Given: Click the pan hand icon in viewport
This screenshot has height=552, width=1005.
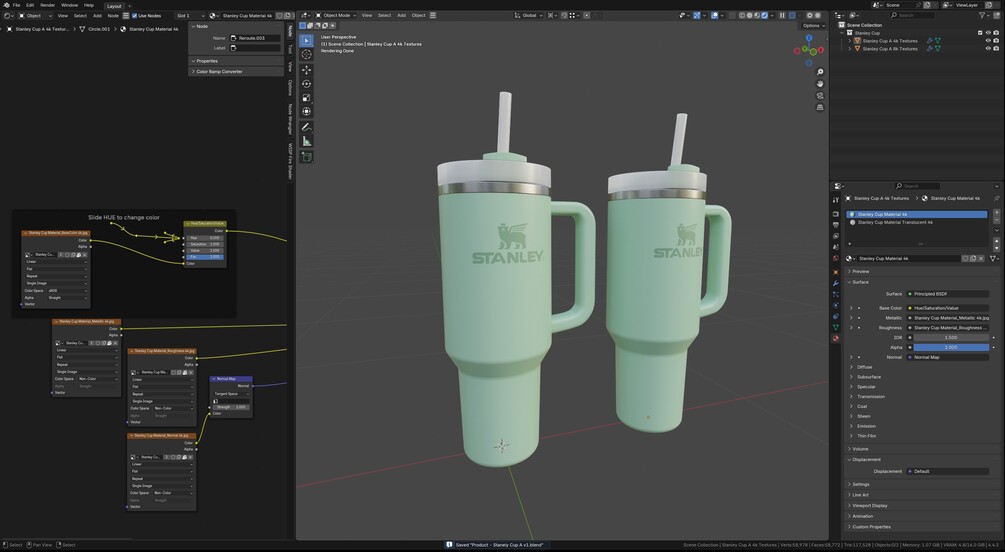Looking at the screenshot, I should pos(820,84).
